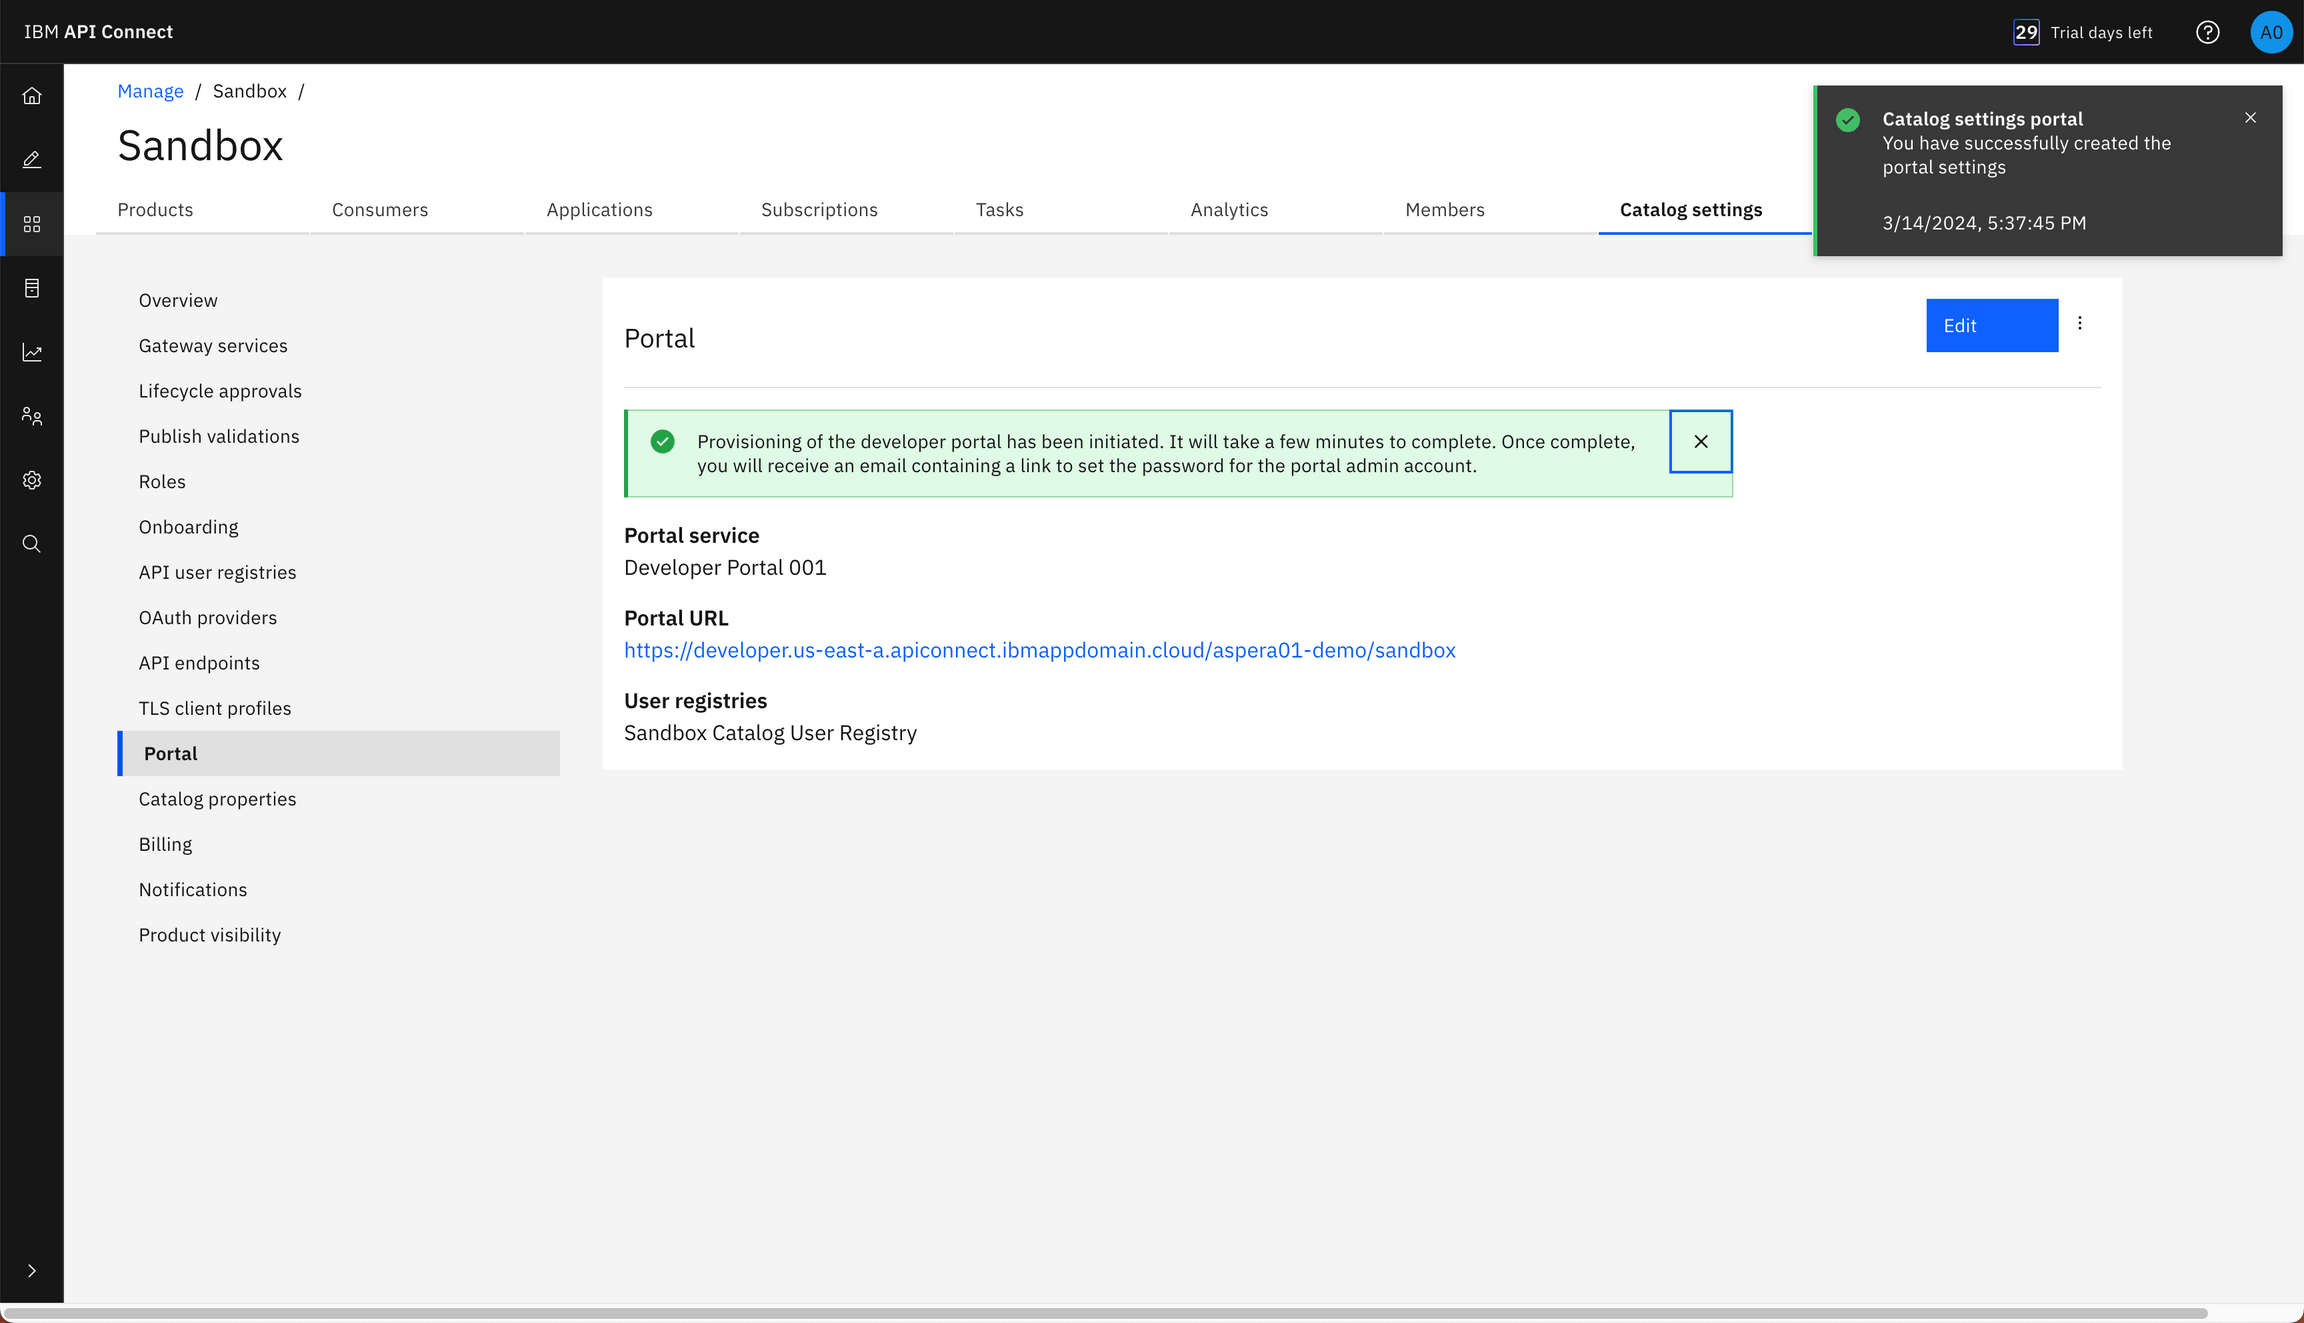Click the Edit portal button
The width and height of the screenshot is (2304, 1323).
pos(1991,325)
